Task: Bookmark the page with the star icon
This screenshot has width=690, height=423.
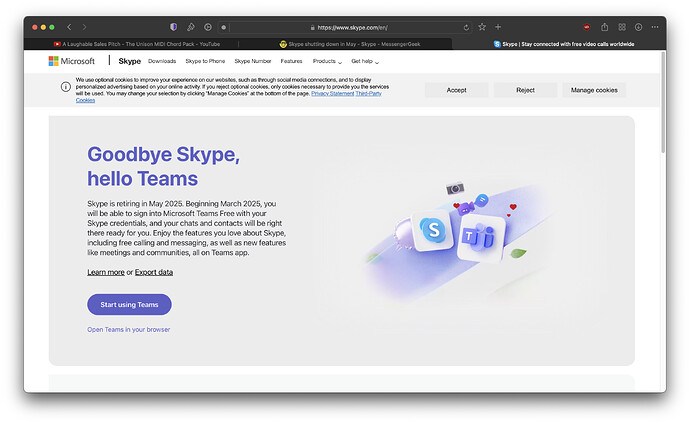Action: 482,27
